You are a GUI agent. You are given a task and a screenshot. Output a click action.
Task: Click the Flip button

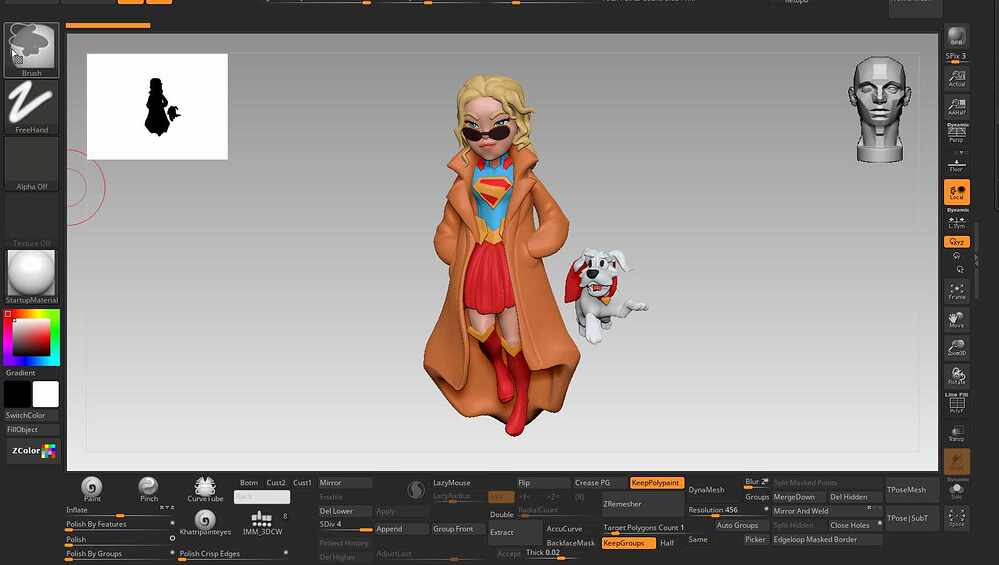[543, 483]
